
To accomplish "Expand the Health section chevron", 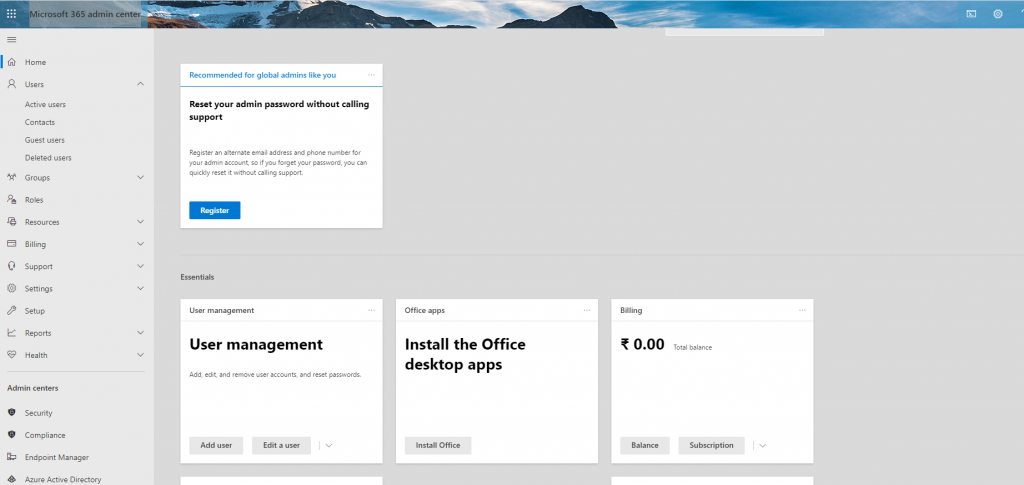I will (x=140, y=355).
